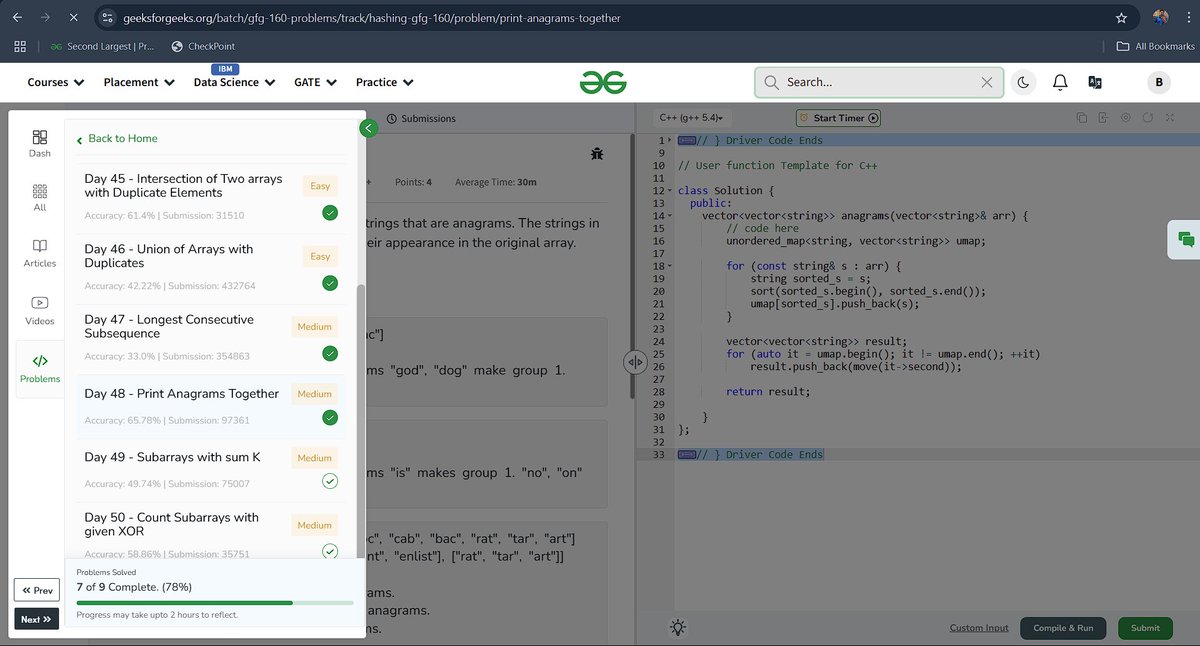1200x646 pixels.
Task: Open the language translate icon
Action: click(x=1095, y=82)
